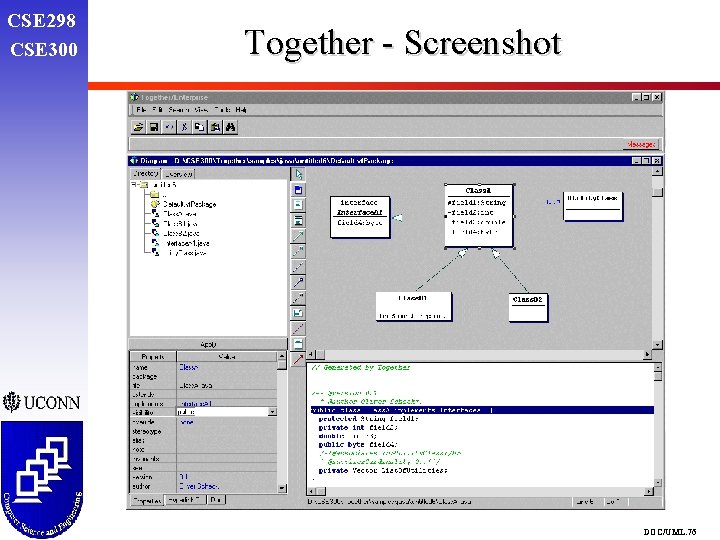Select the Interface tool below the Class tool
The width and height of the screenshot is (720, 540).
[x=298, y=205]
